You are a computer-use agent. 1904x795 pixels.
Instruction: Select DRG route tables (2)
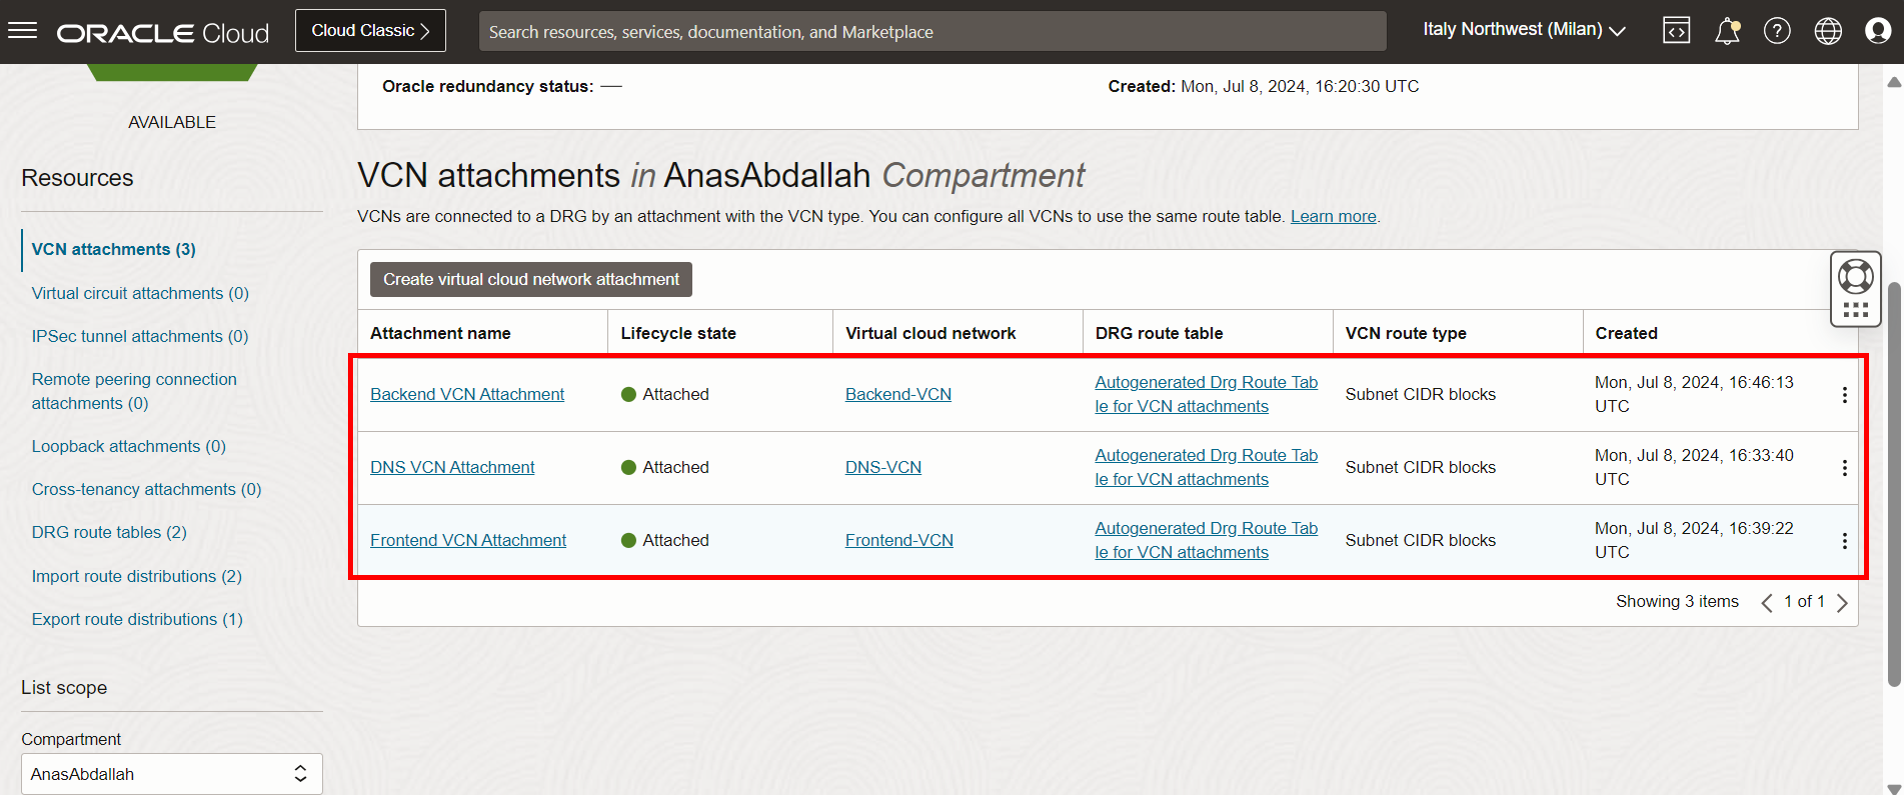[x=109, y=532]
